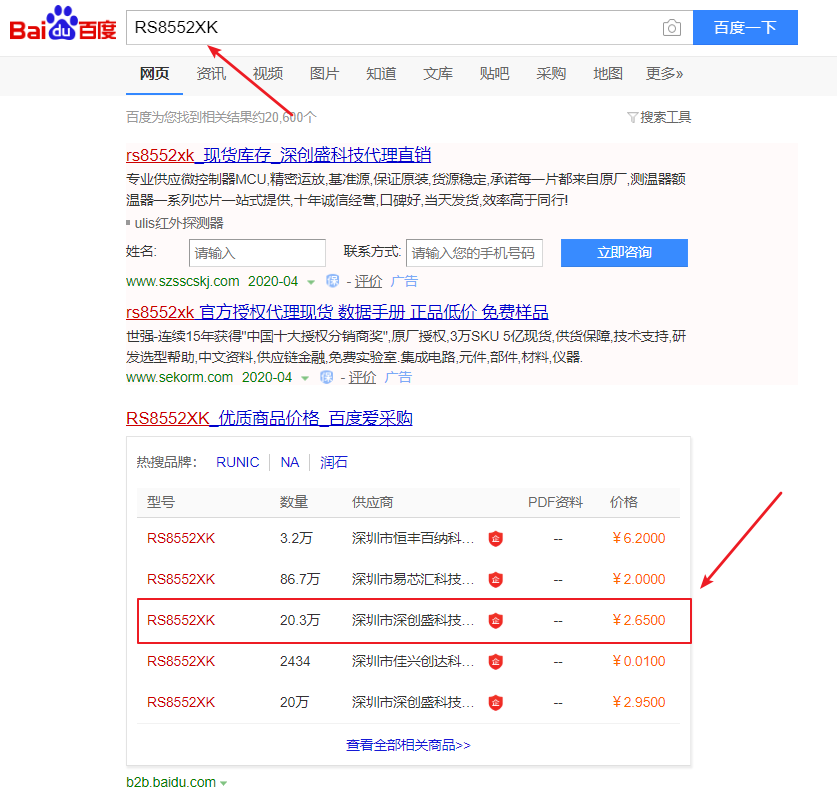Open 搜索工具 filter tools
The height and width of the screenshot is (803, 837).
coord(659,117)
